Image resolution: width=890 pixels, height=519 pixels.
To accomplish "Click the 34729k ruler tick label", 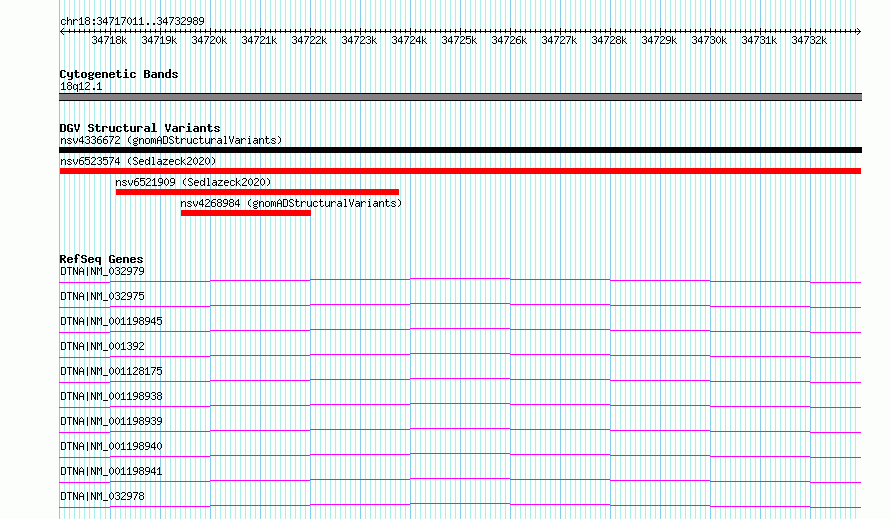I will tap(658, 40).
